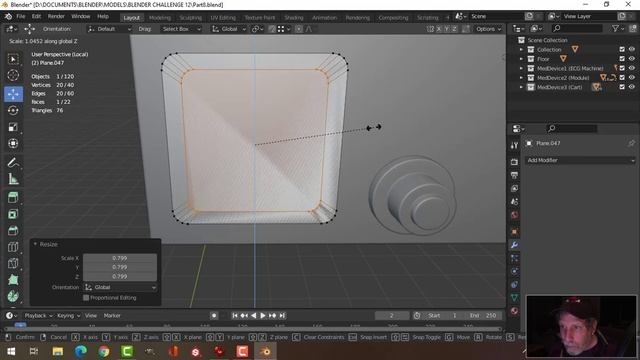Hide the MedDevice1 (ECG Machine) collection
Image resolution: width=640 pixels, height=360 pixels.
[631, 68]
